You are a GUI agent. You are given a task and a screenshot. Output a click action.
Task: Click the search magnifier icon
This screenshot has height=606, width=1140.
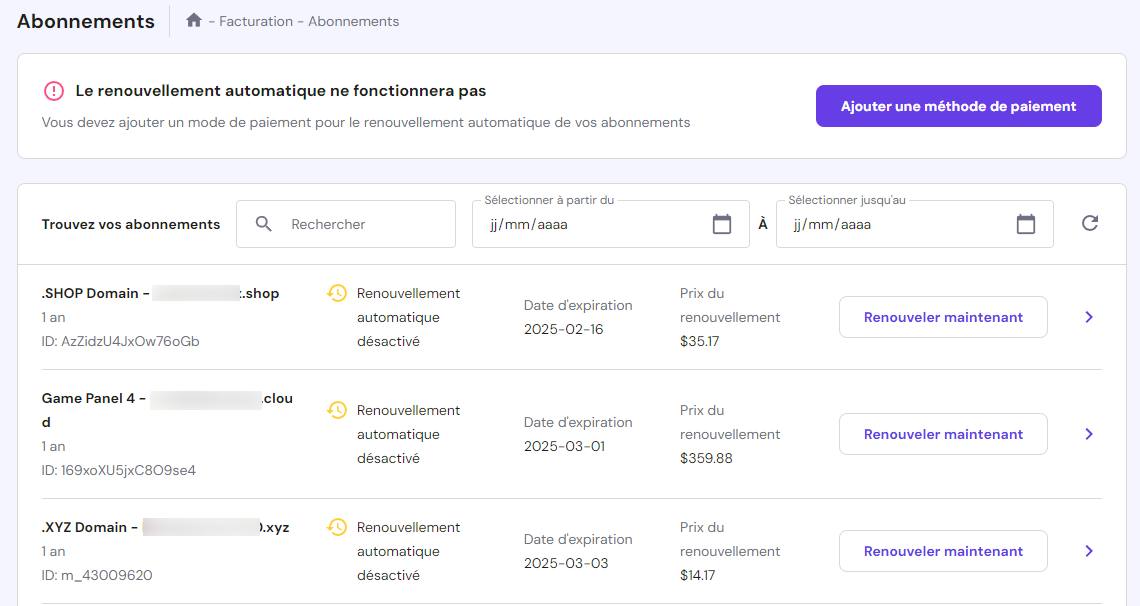[x=263, y=224]
